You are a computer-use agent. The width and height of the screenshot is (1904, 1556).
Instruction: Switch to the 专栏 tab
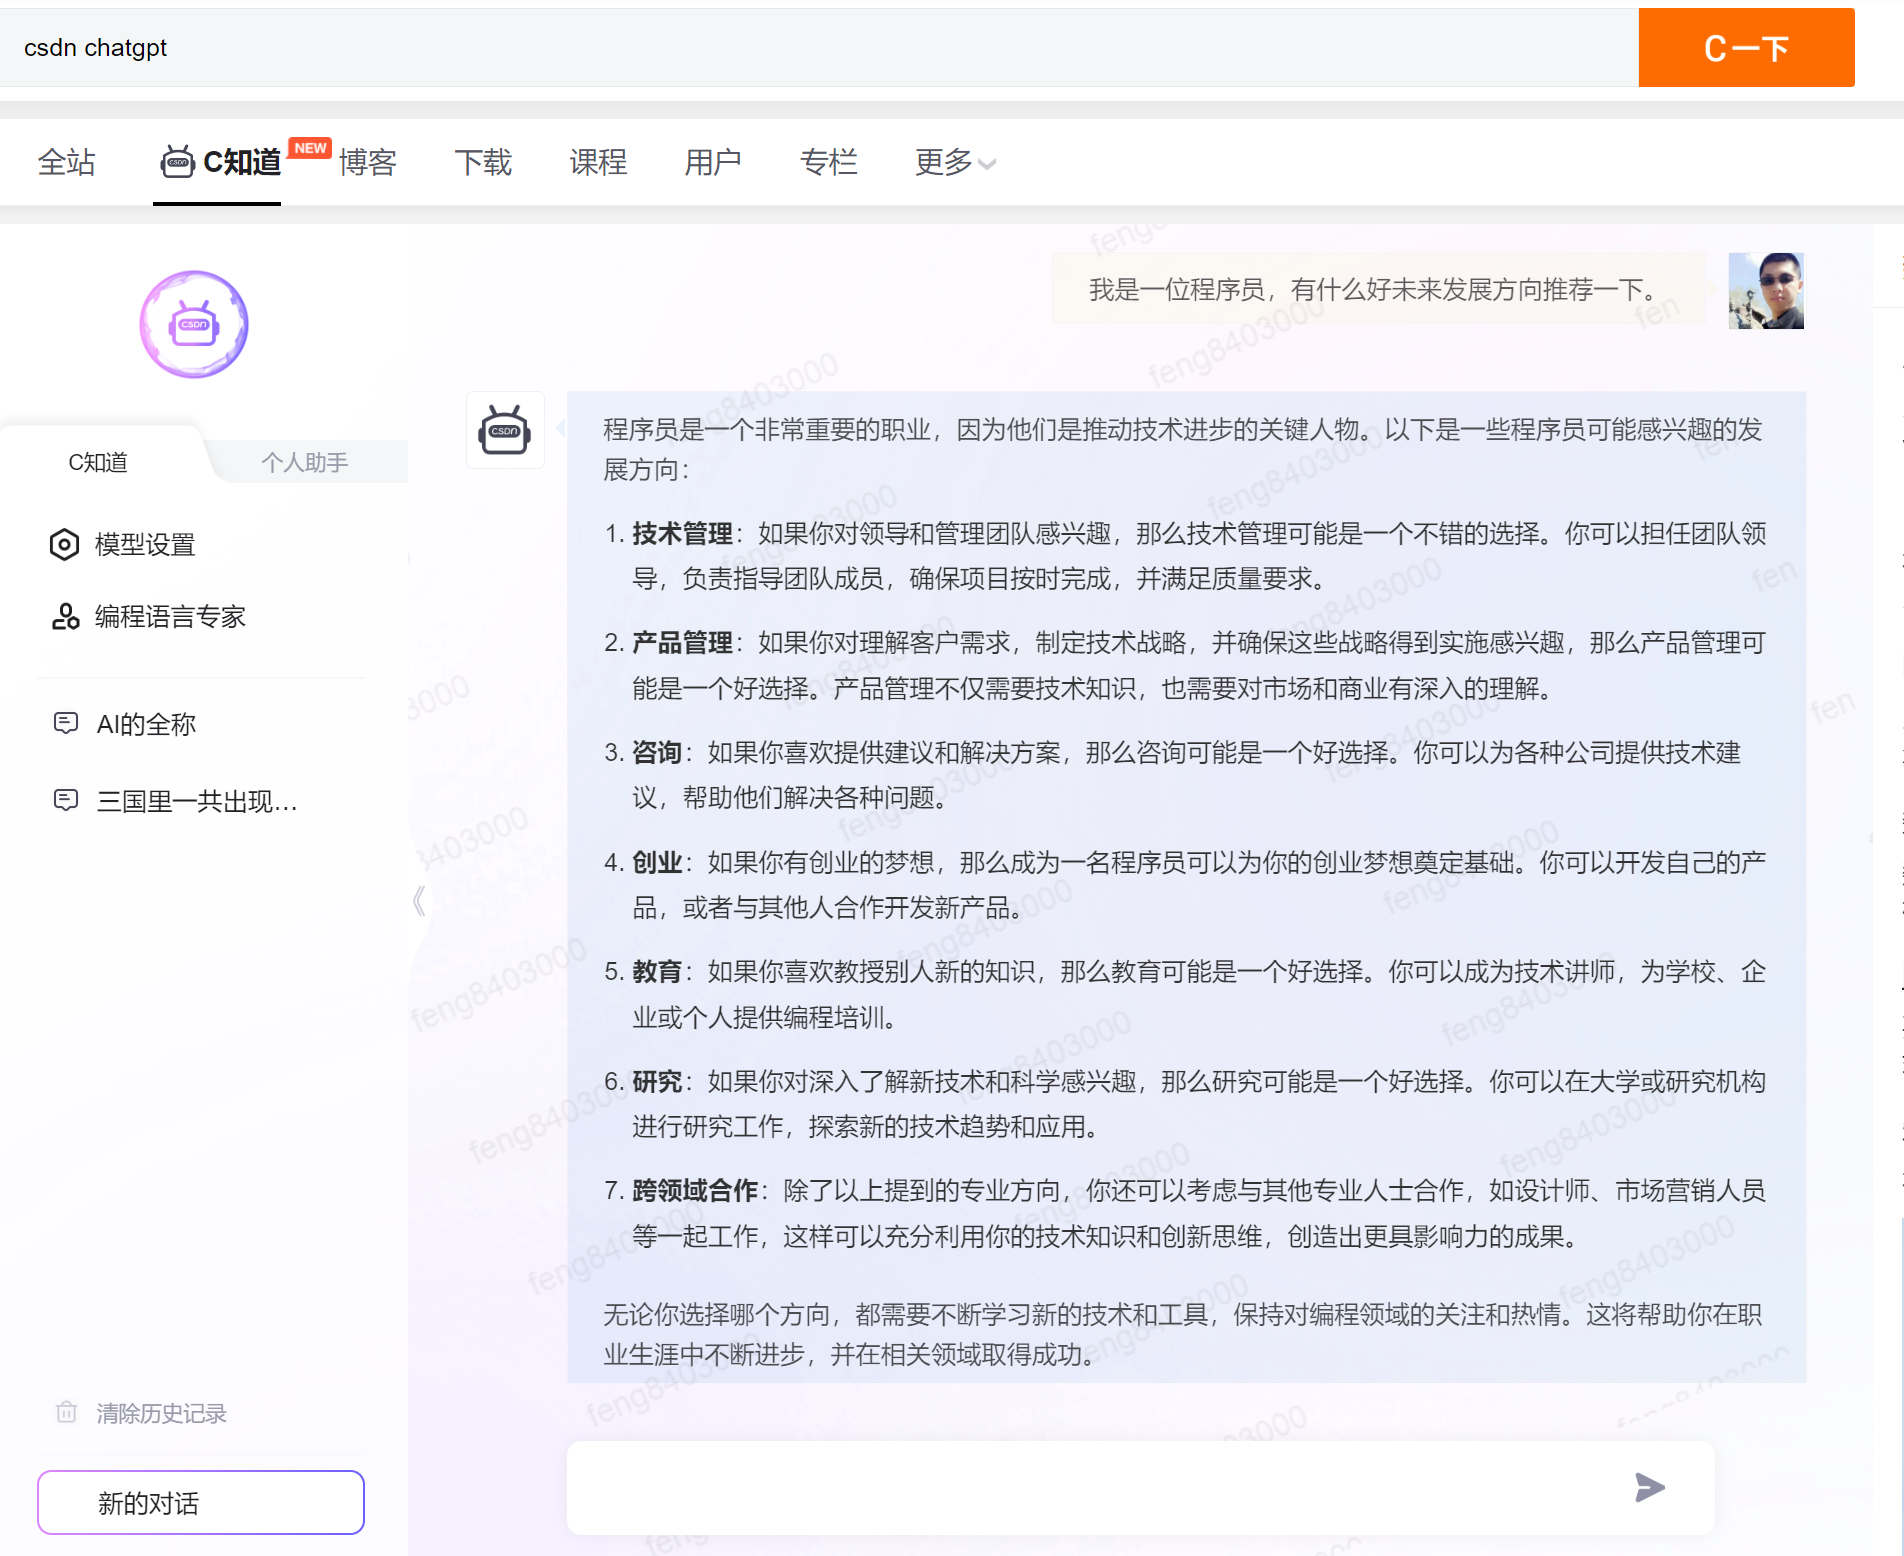click(x=830, y=162)
